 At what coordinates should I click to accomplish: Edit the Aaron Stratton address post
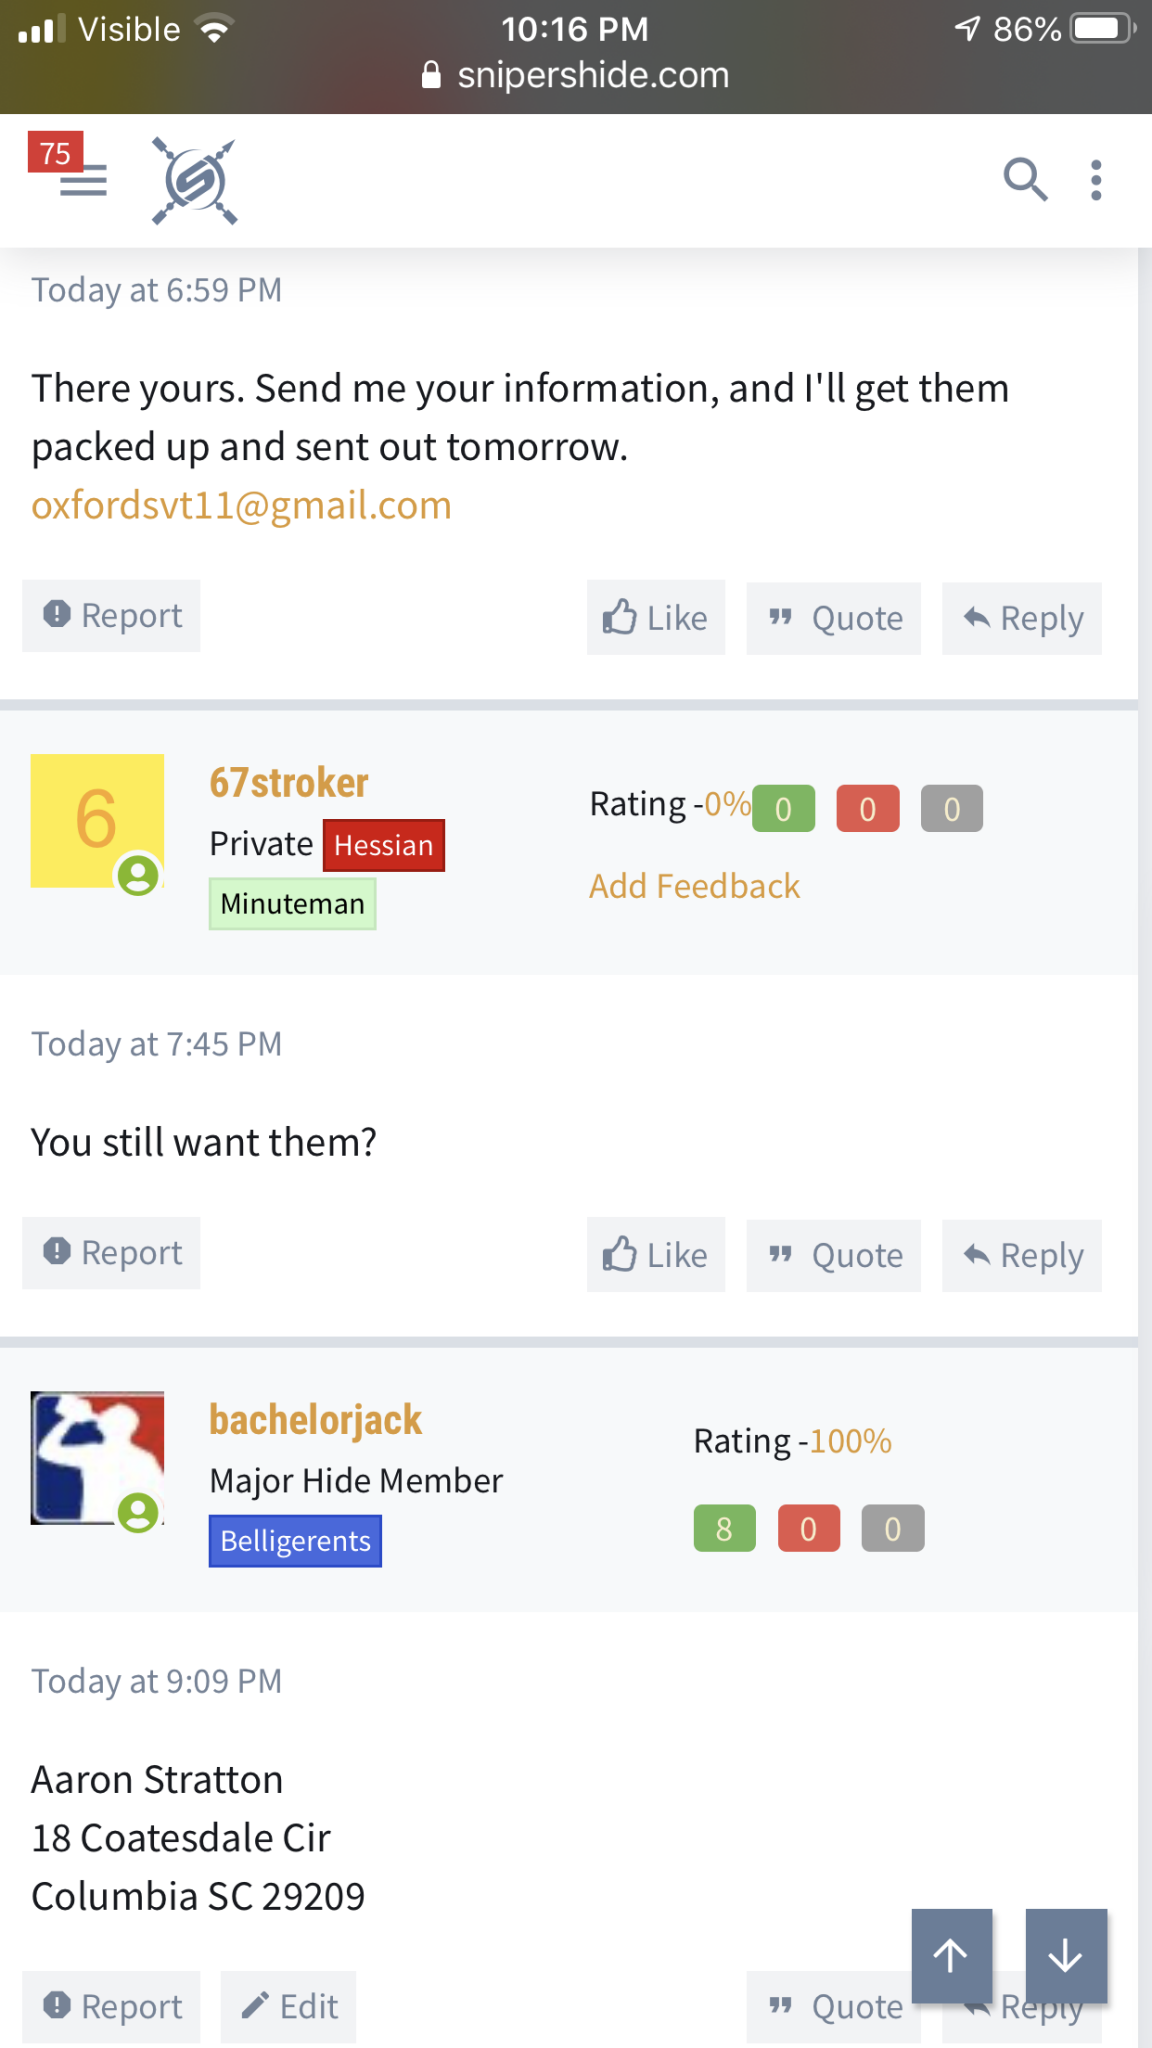click(288, 2007)
